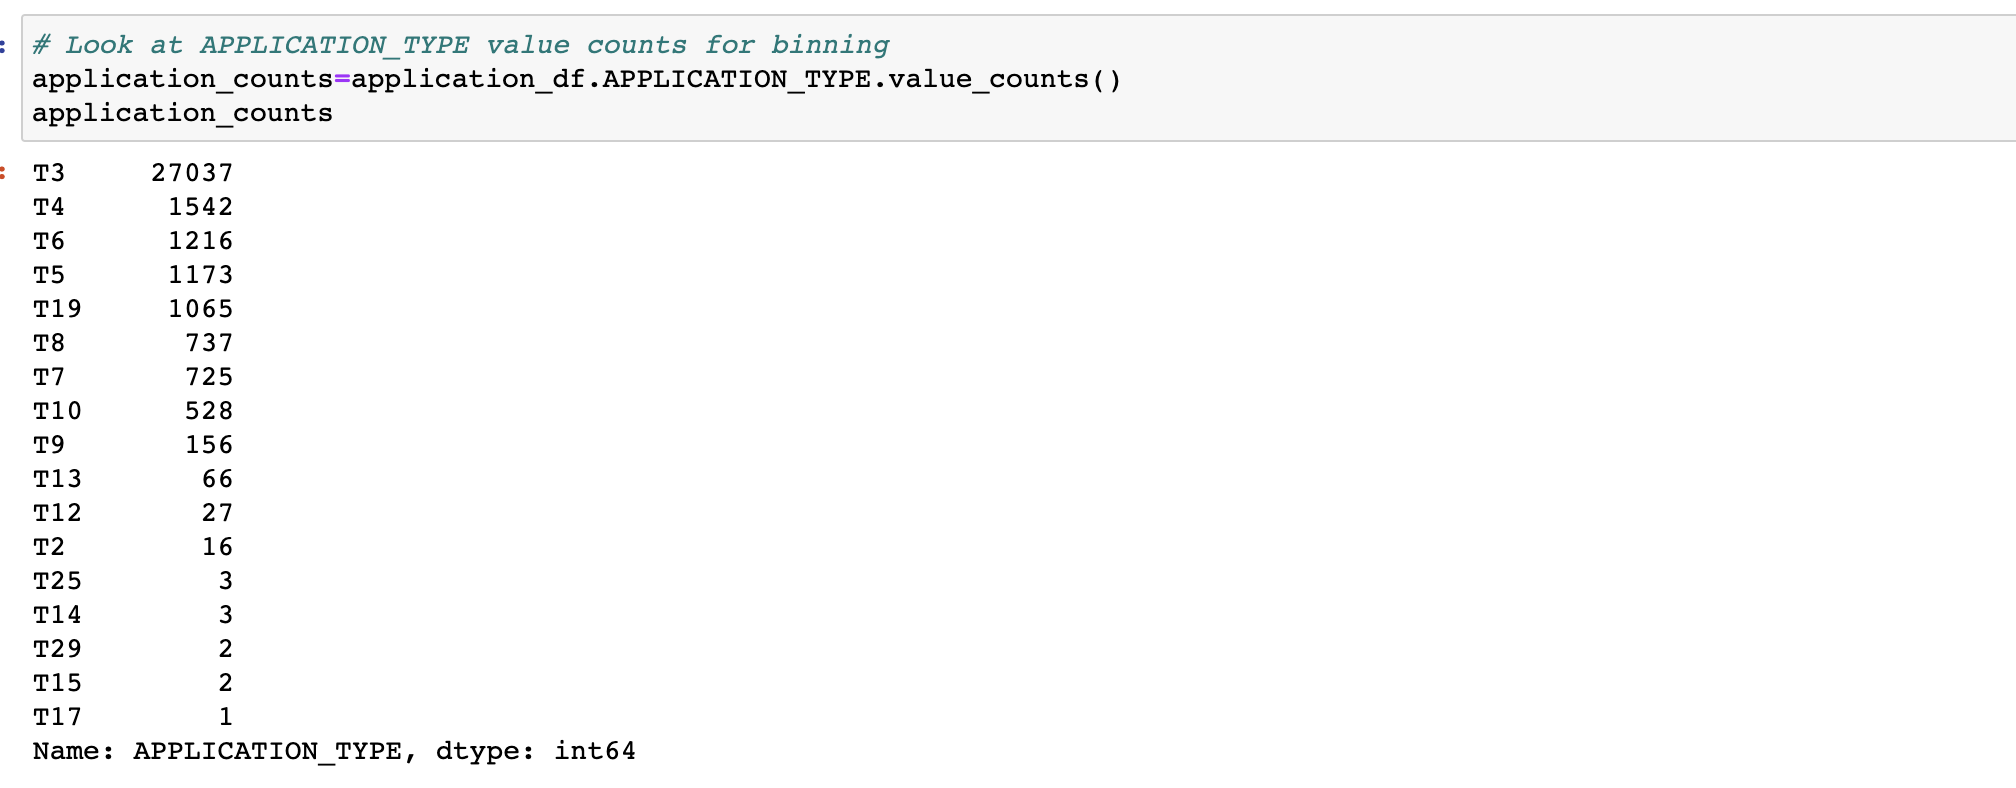Click the T17 count of 1
The image size is (2016, 788).
[226, 717]
